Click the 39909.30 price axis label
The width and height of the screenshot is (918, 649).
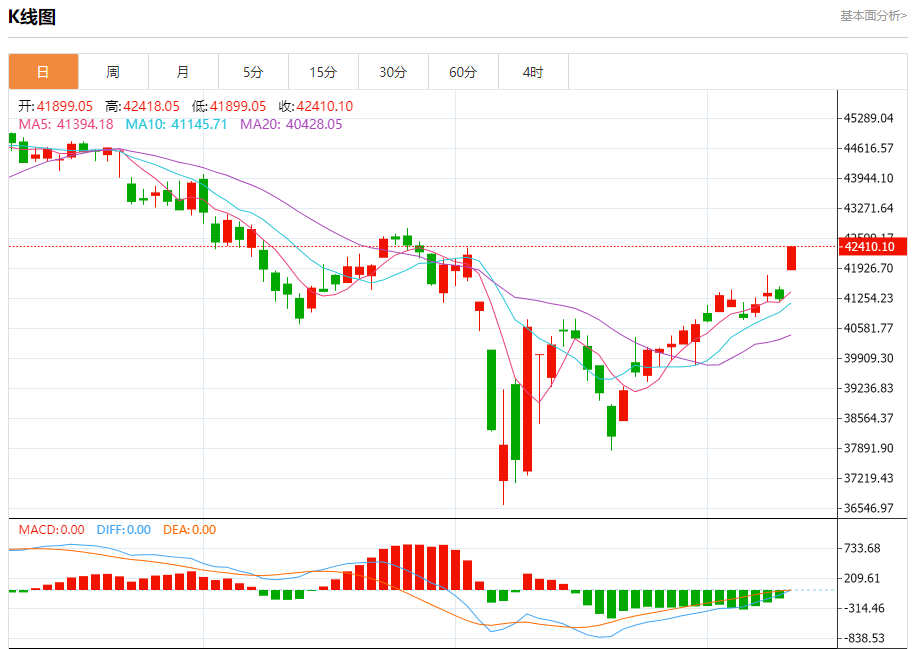[x=869, y=358]
